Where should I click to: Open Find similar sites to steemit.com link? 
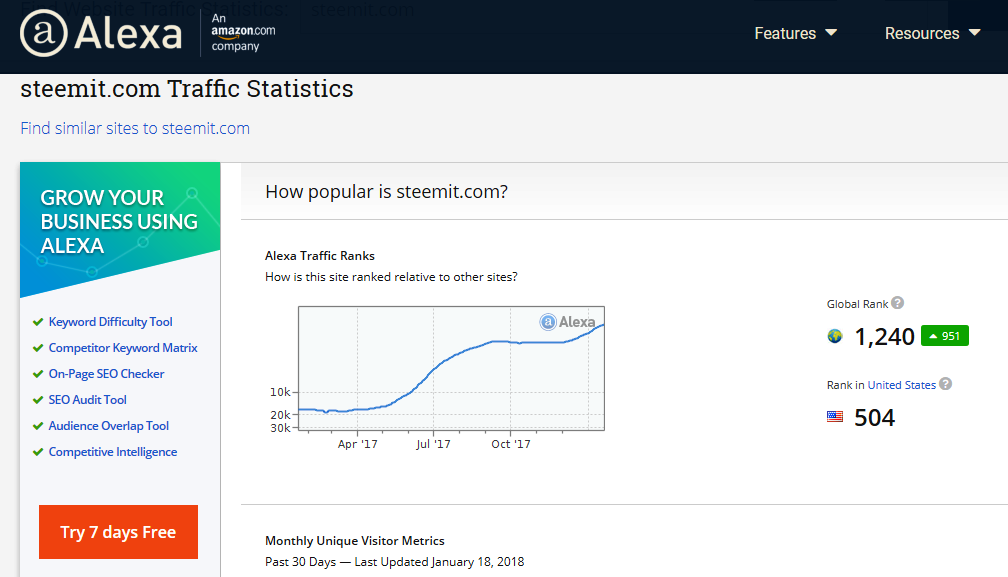(x=135, y=128)
